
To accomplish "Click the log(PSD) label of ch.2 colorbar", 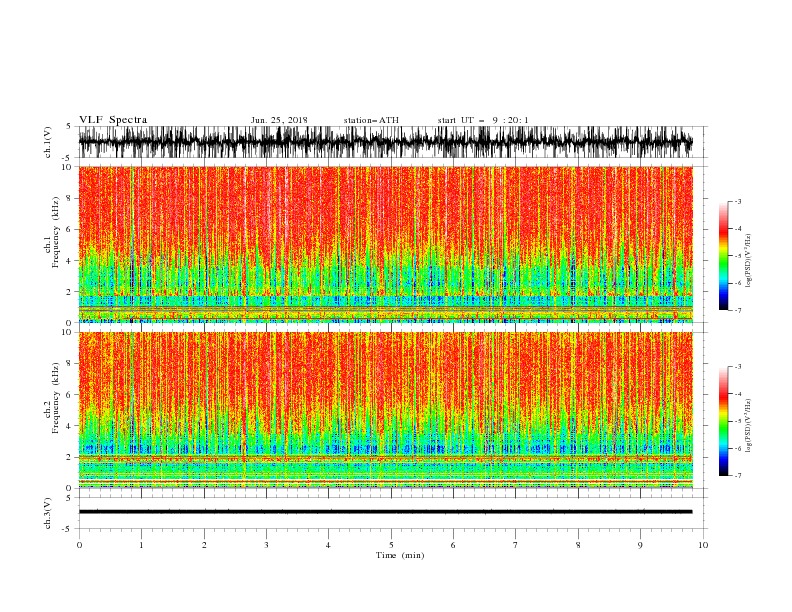I will 749,425.
